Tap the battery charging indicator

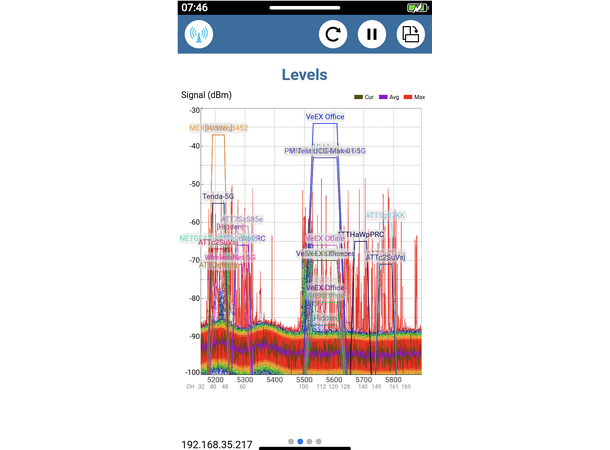[417, 7]
